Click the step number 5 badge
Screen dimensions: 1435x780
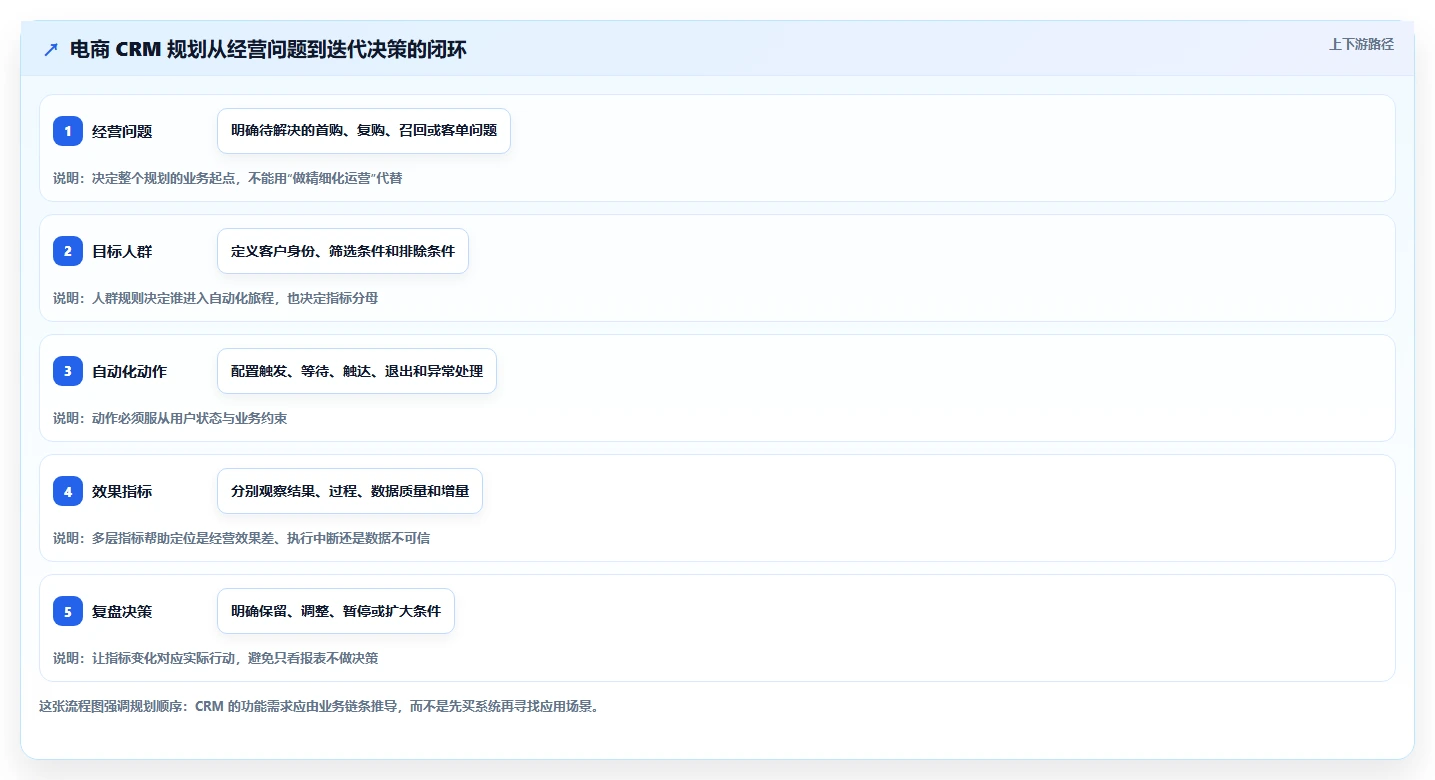68,611
